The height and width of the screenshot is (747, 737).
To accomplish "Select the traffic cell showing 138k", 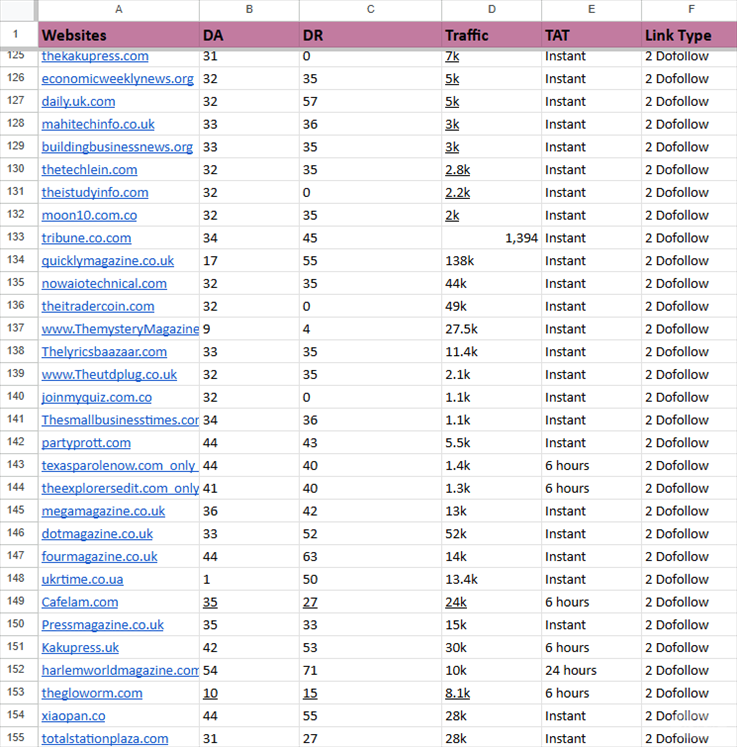I will tap(492, 261).
